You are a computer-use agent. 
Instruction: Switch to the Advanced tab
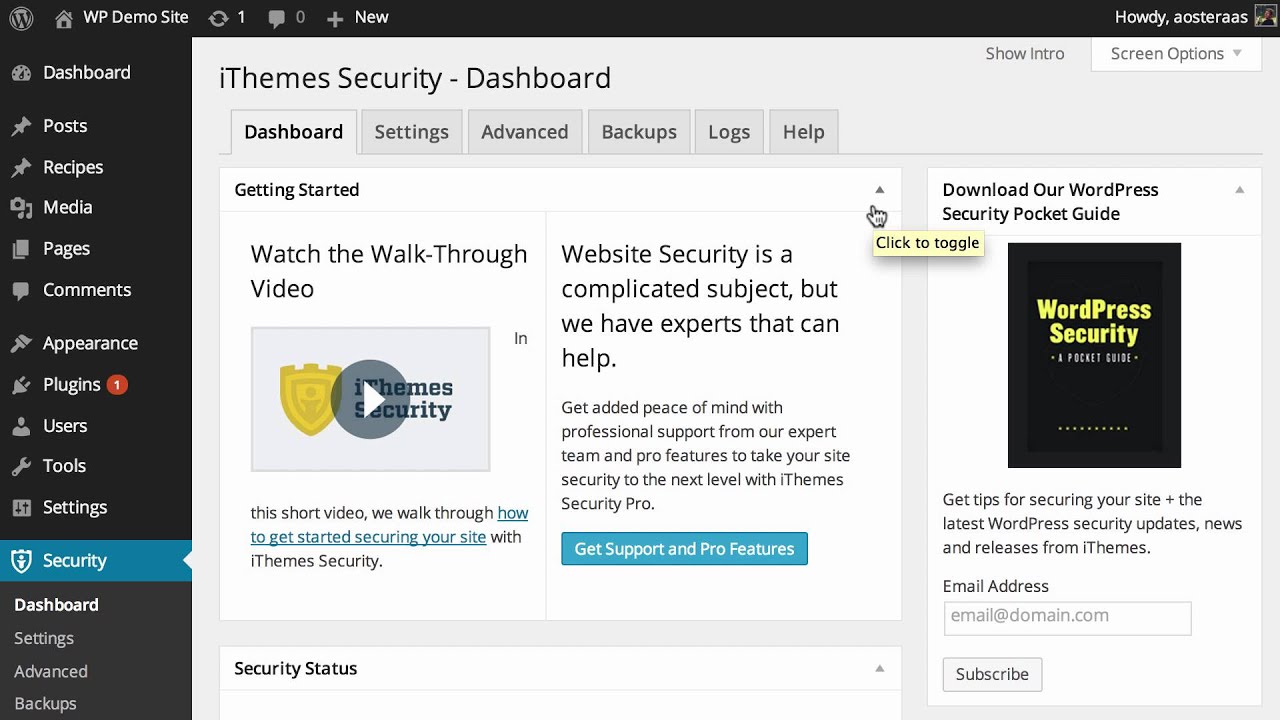(x=525, y=132)
